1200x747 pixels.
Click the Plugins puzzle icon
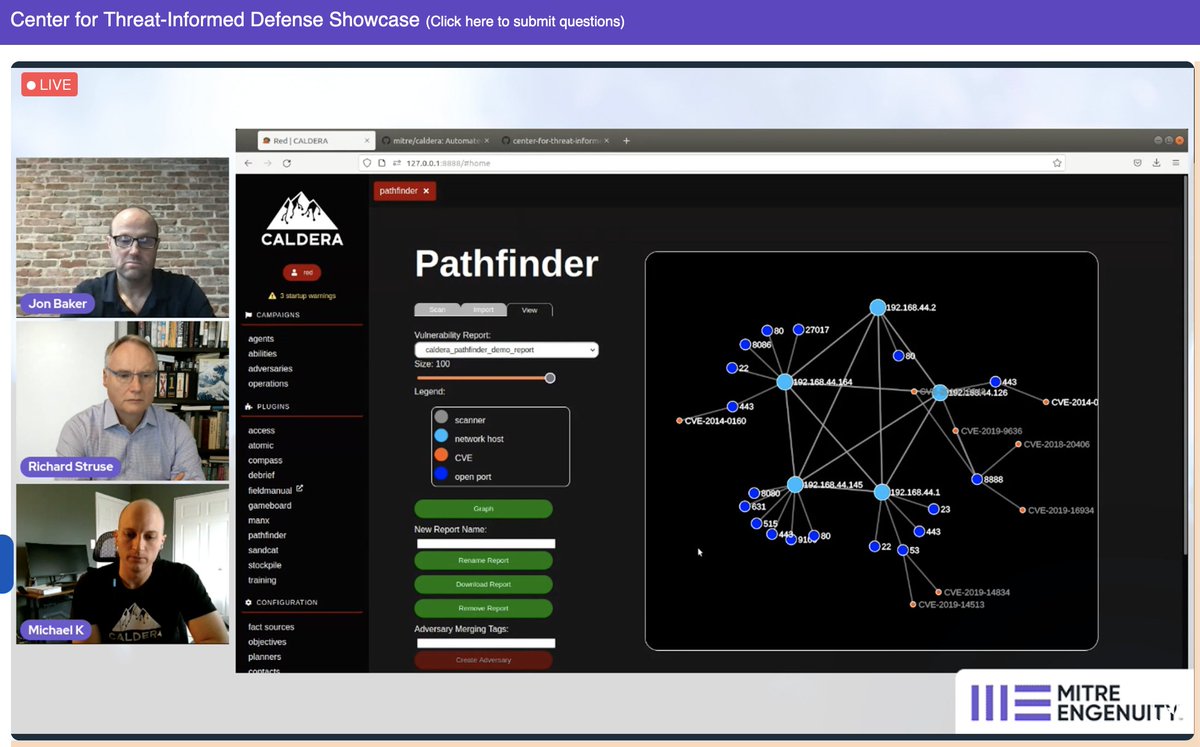click(249, 407)
